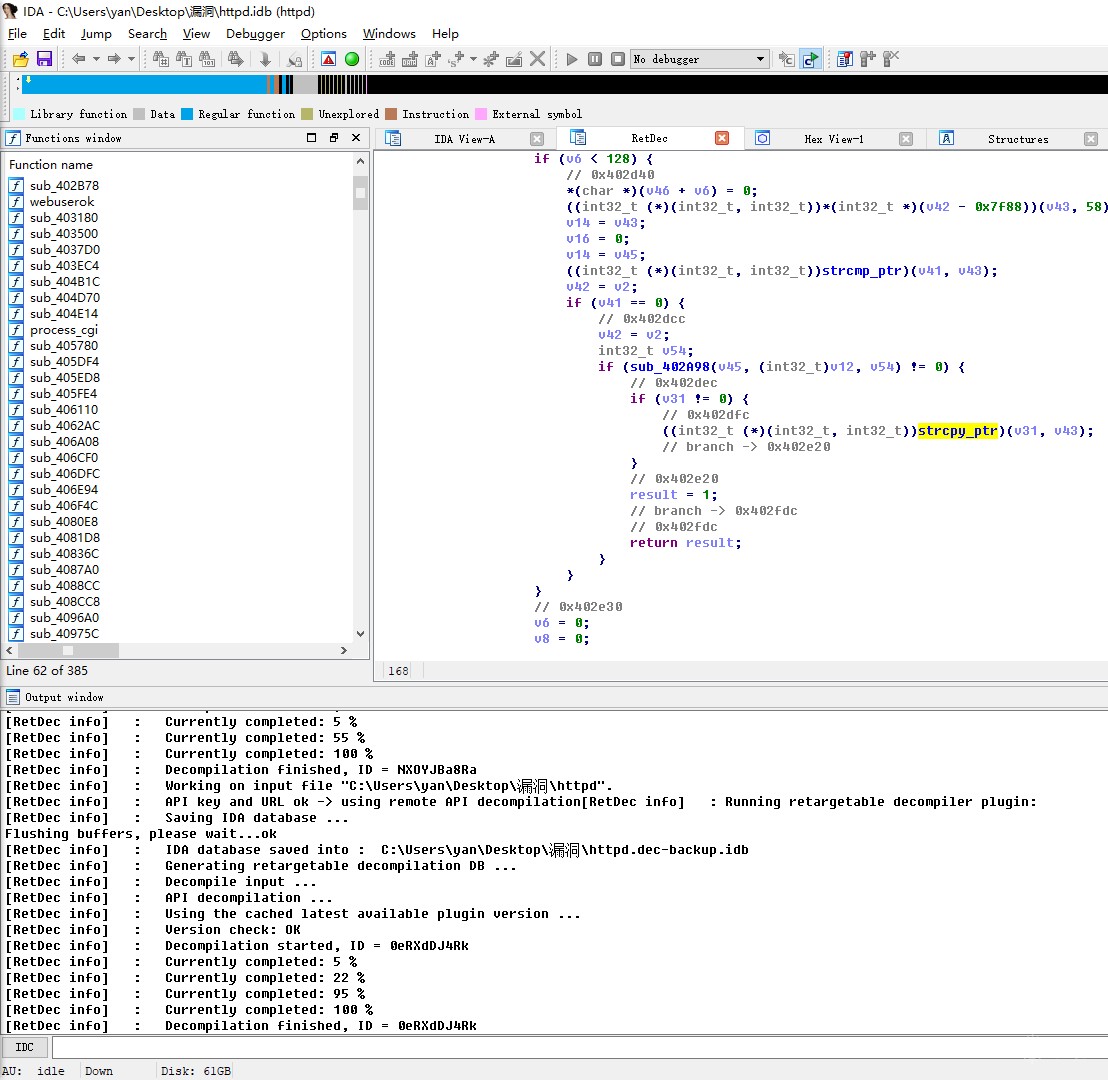Close the RetDec tab
The image size is (1108, 1080).
(x=722, y=138)
